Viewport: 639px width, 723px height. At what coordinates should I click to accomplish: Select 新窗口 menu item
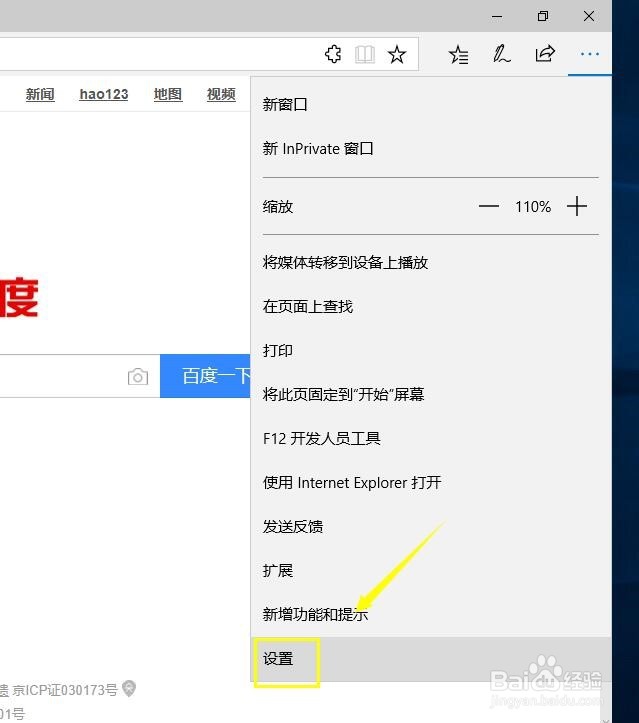tap(431, 105)
